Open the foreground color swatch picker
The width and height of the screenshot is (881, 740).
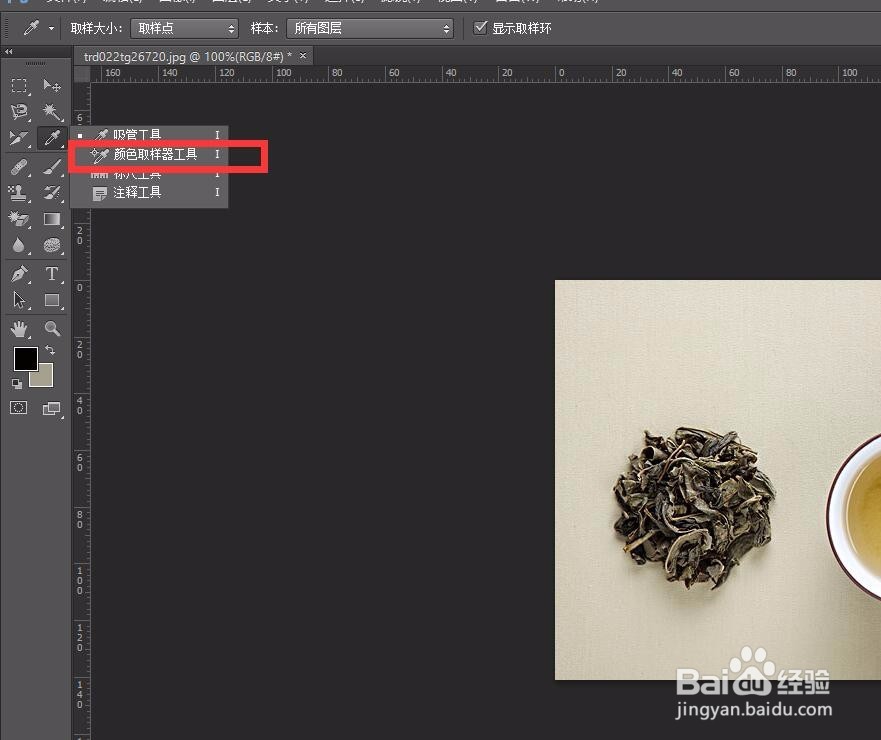[x=26, y=358]
